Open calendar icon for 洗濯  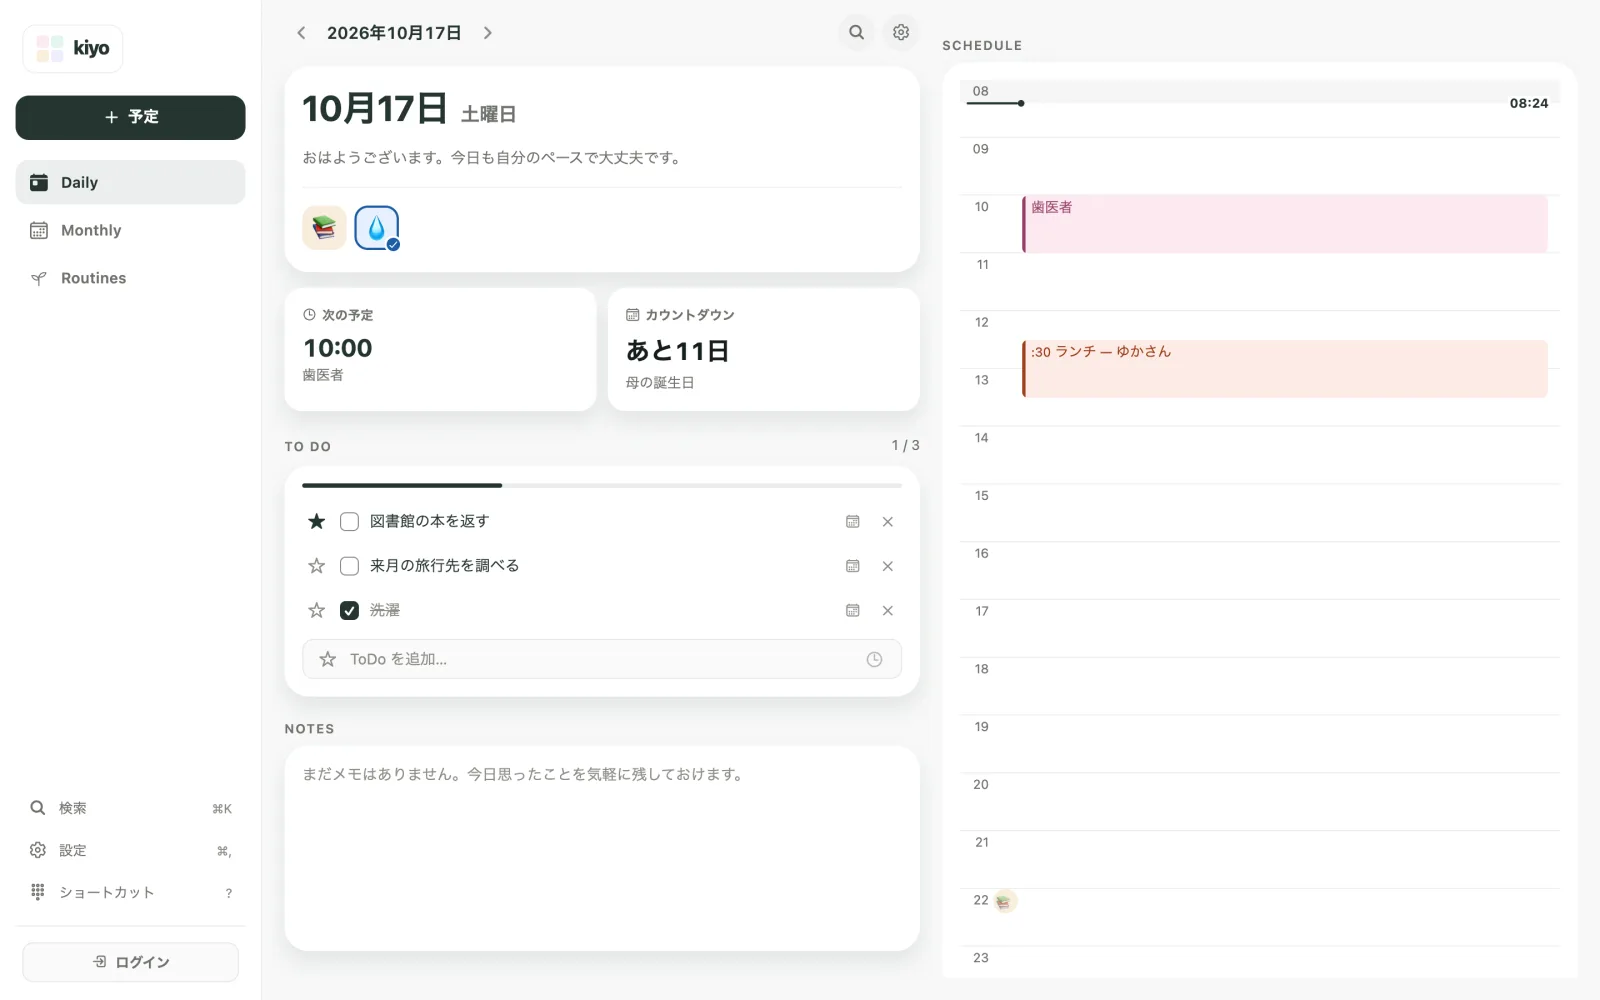(x=853, y=610)
